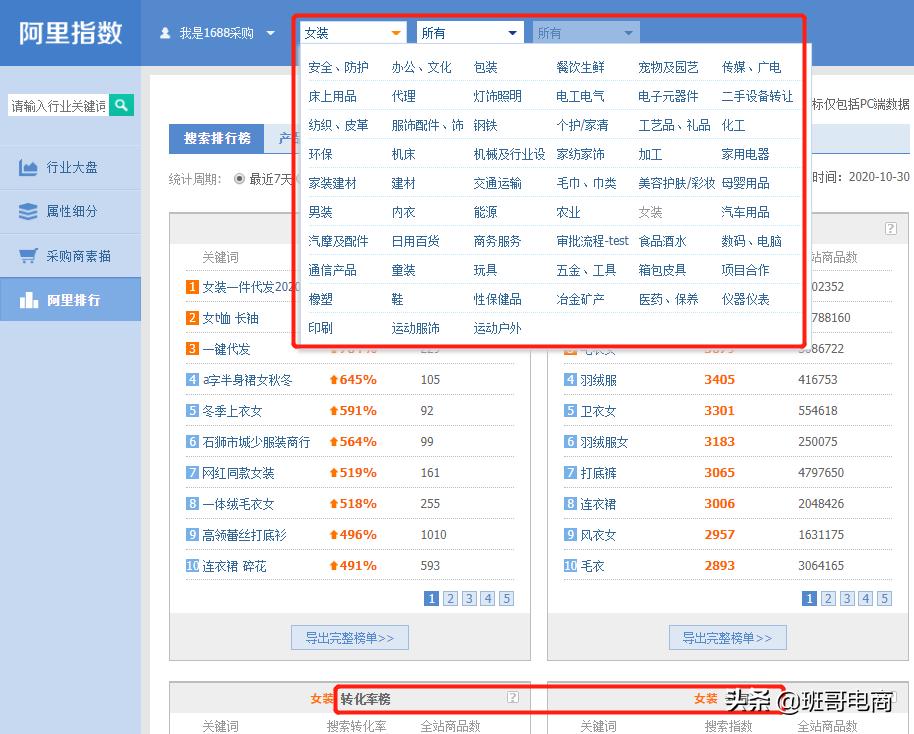Click the help icon in the top-right ranking panel
Viewport: 914px width, 734px height.
(x=891, y=228)
